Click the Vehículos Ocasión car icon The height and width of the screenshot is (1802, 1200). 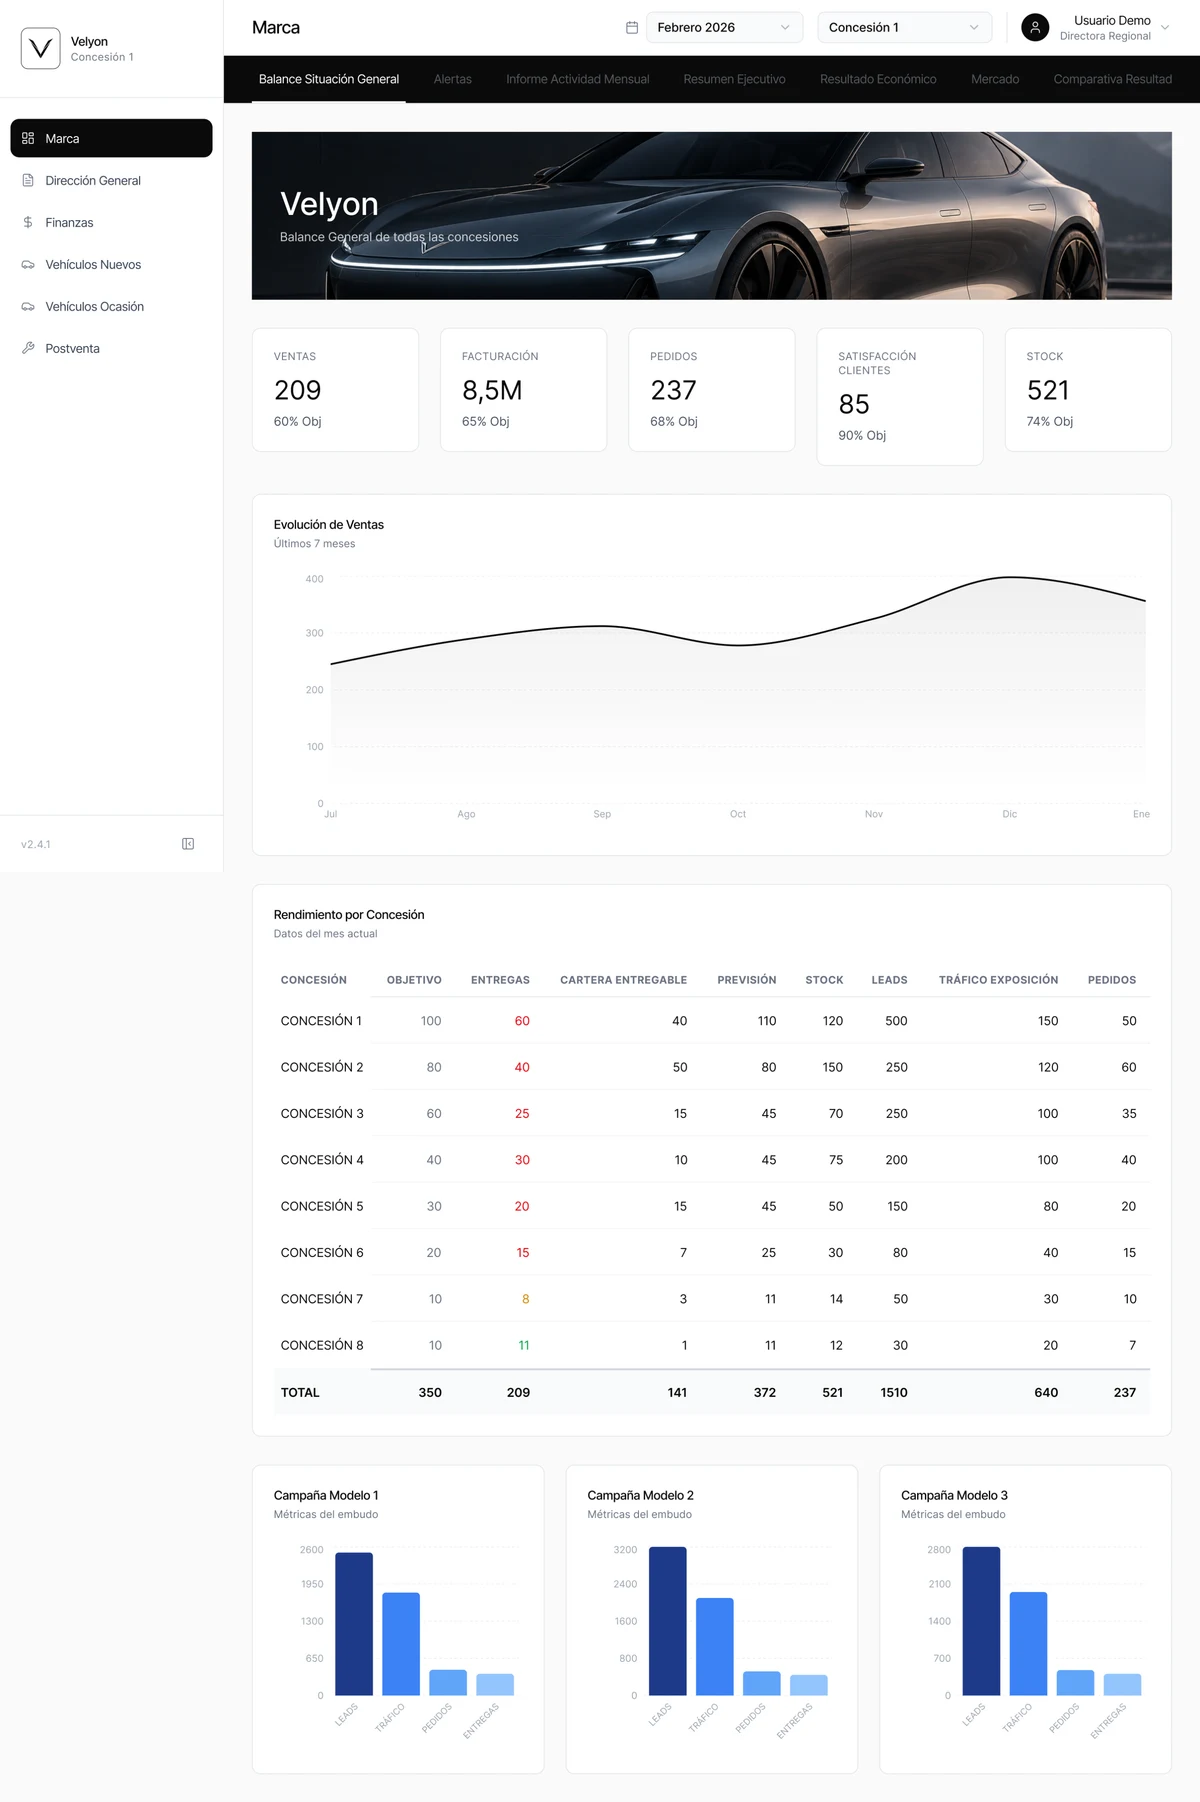tap(28, 306)
